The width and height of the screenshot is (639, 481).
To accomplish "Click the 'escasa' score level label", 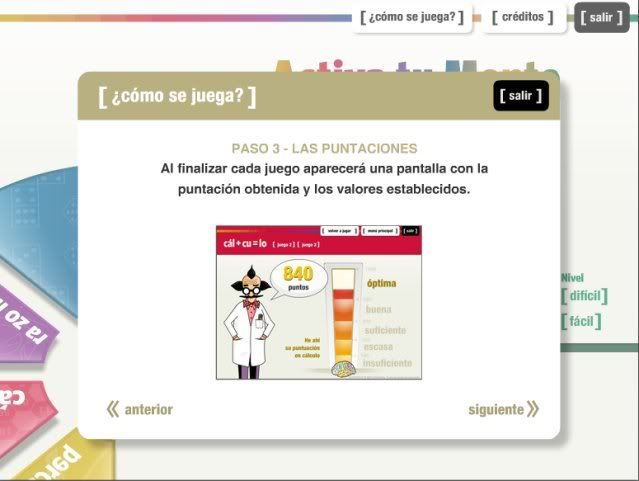I will 378,347.
